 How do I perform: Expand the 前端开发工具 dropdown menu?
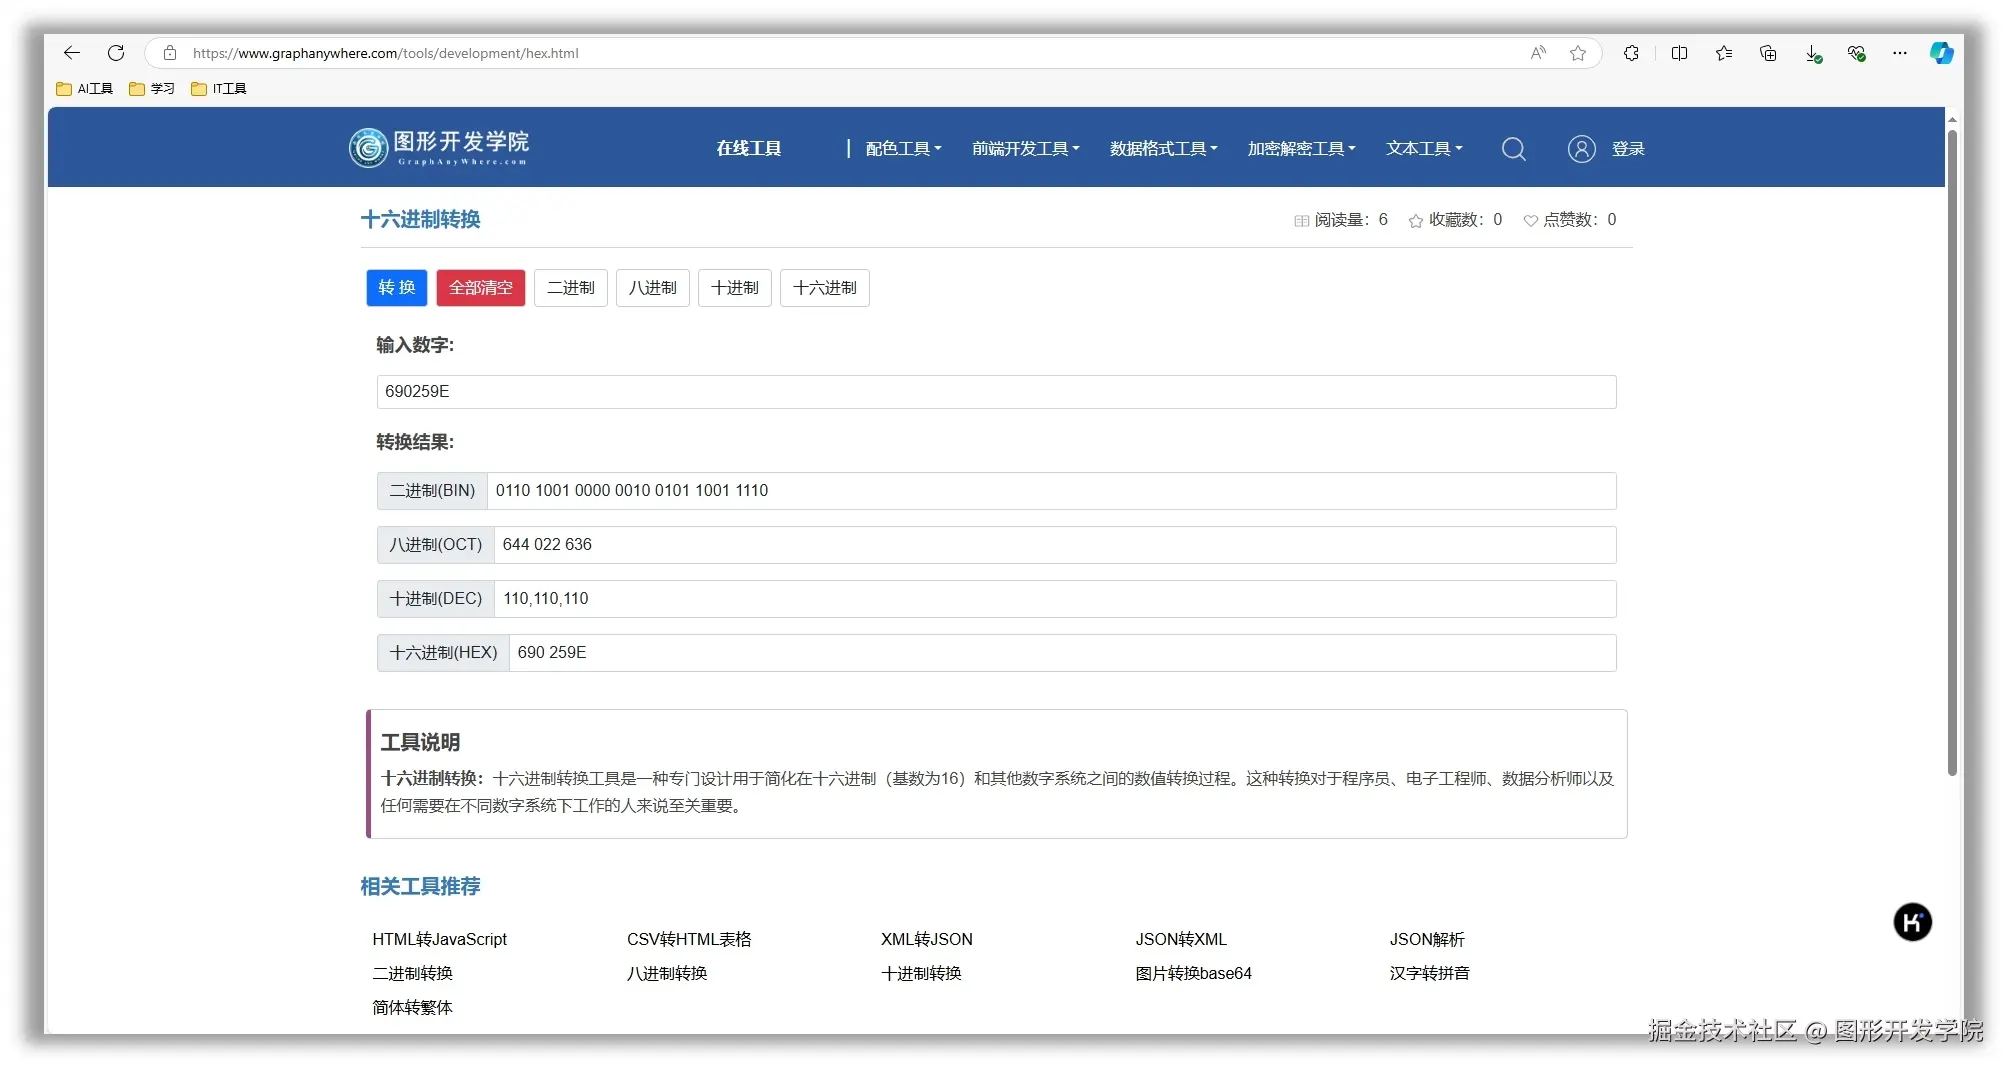point(1025,148)
